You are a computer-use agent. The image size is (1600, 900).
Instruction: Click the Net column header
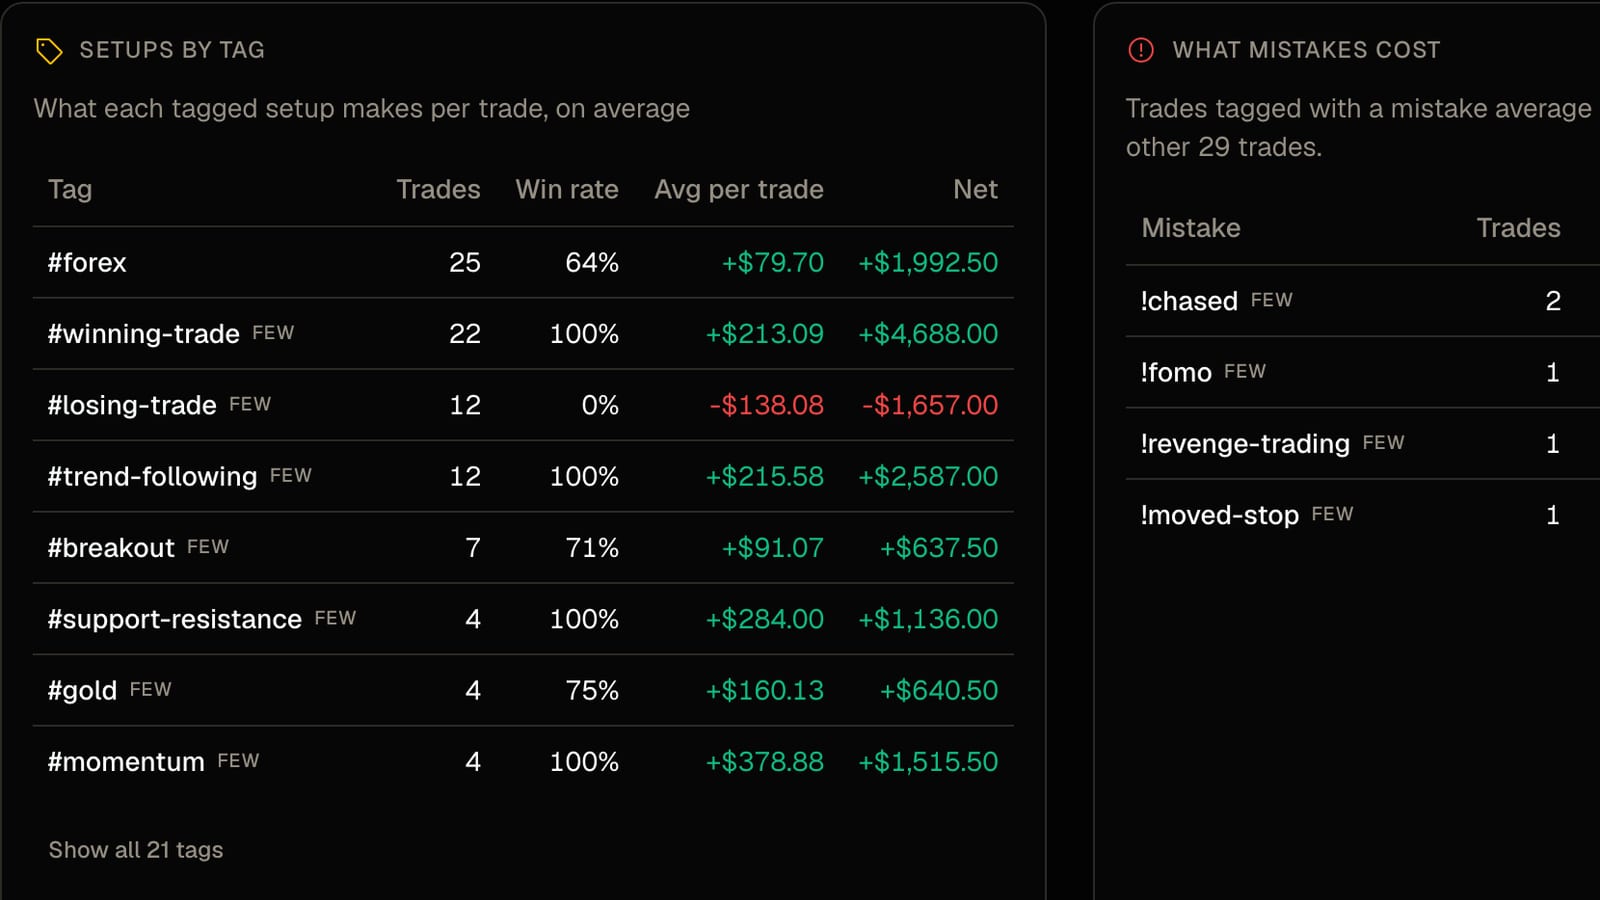[x=975, y=189]
